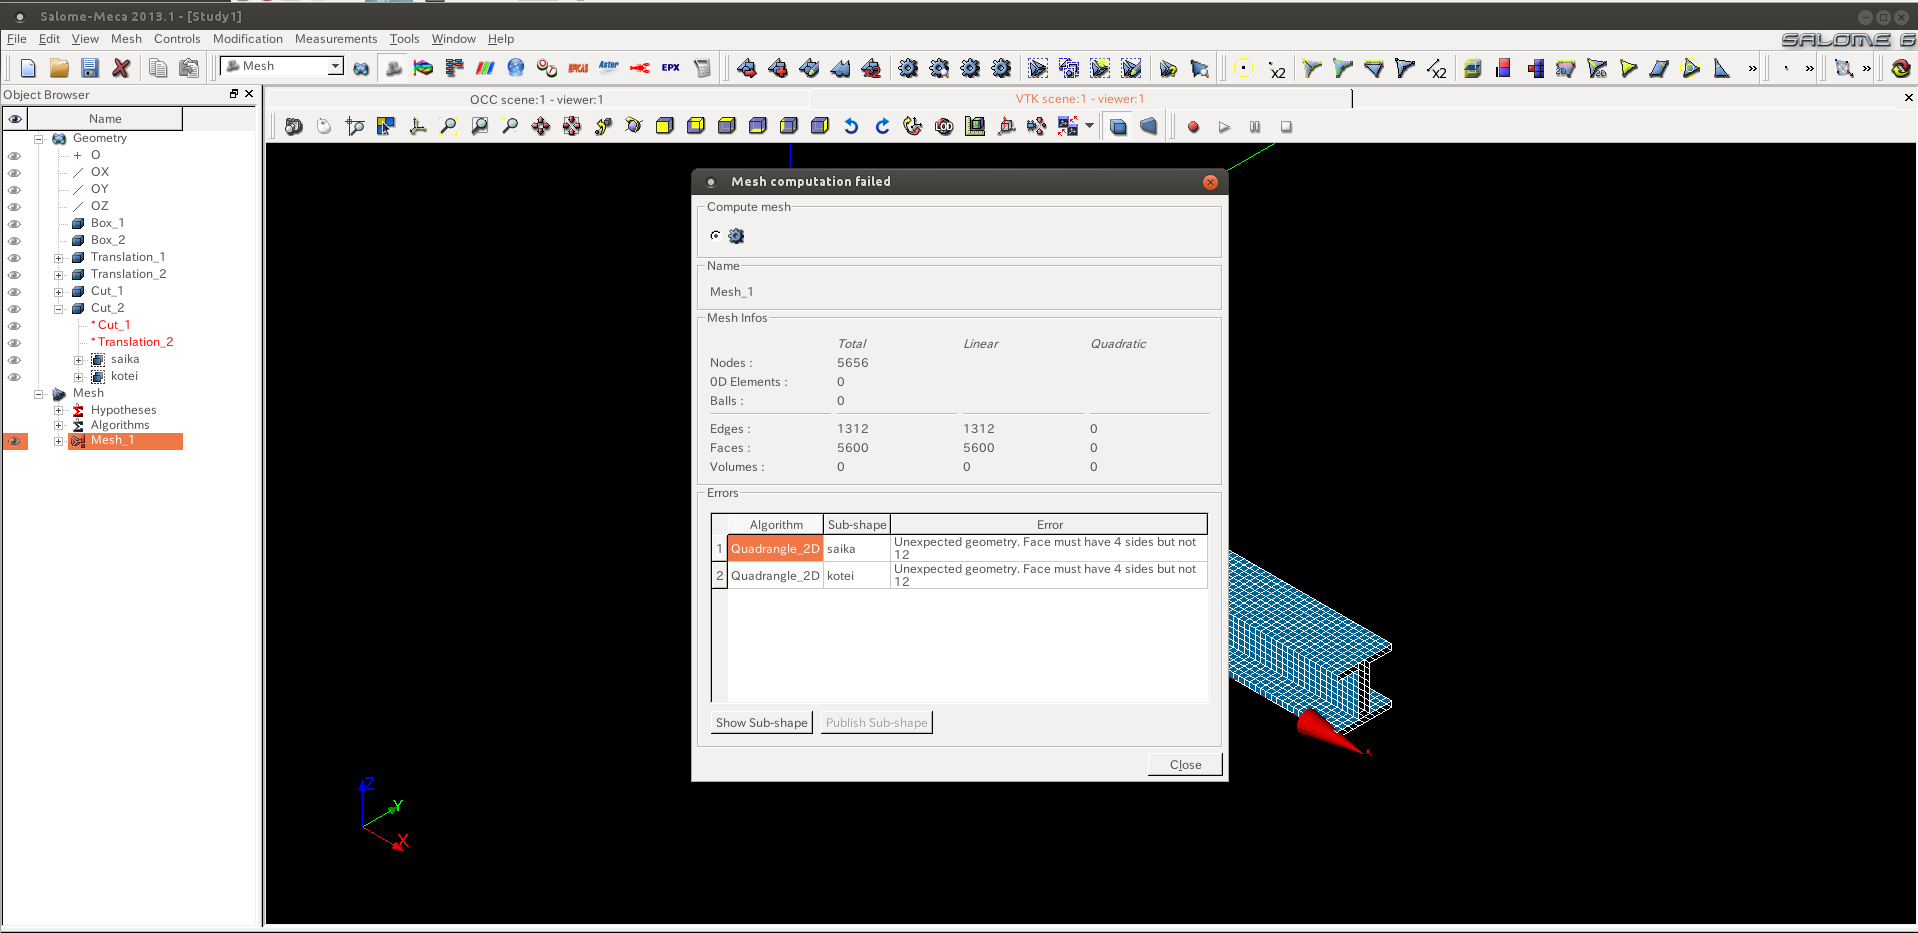This screenshot has width=1918, height=933.
Task: Click the Rotate counterclockwise icon
Action: (851, 126)
